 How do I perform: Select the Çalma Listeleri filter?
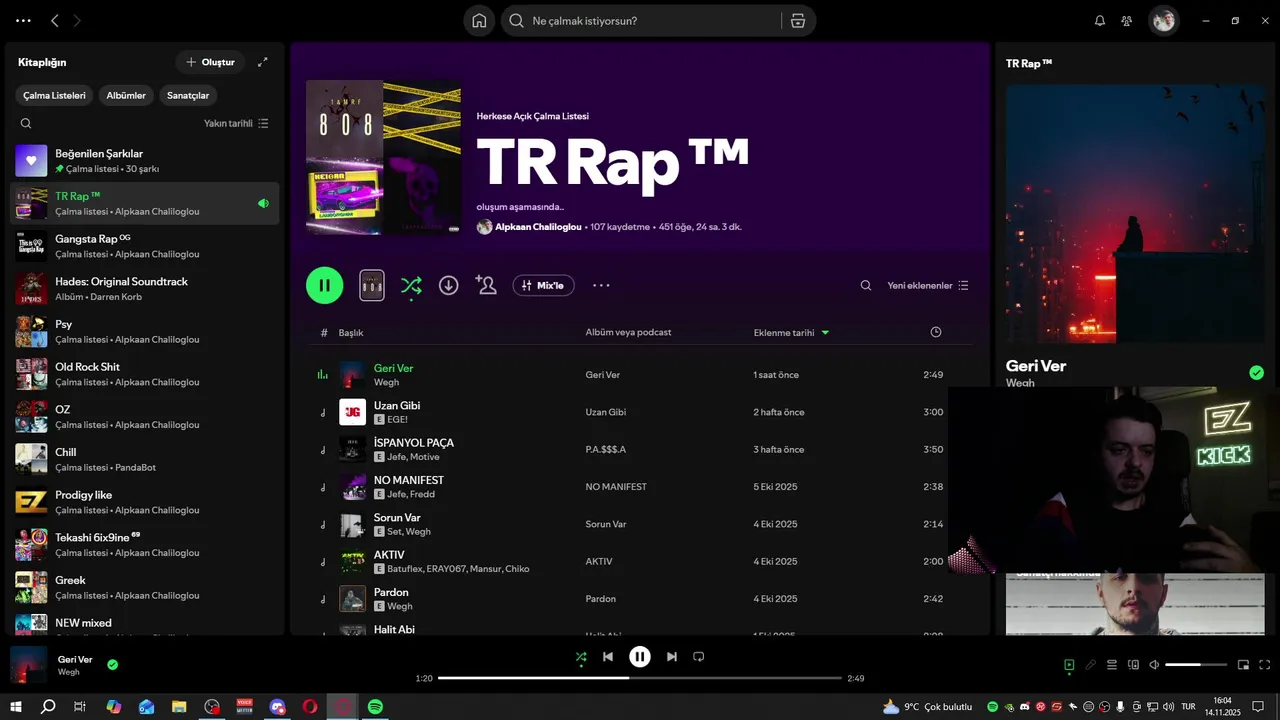tap(55, 96)
